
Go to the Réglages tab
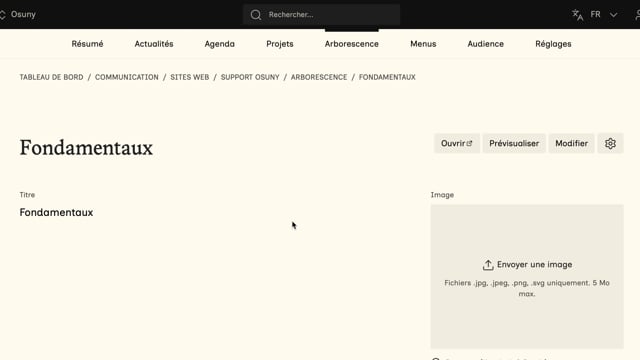[x=553, y=44]
